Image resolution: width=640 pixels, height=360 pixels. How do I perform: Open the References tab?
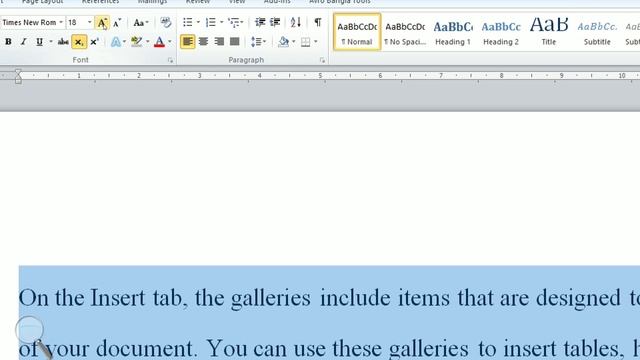[100, 2]
